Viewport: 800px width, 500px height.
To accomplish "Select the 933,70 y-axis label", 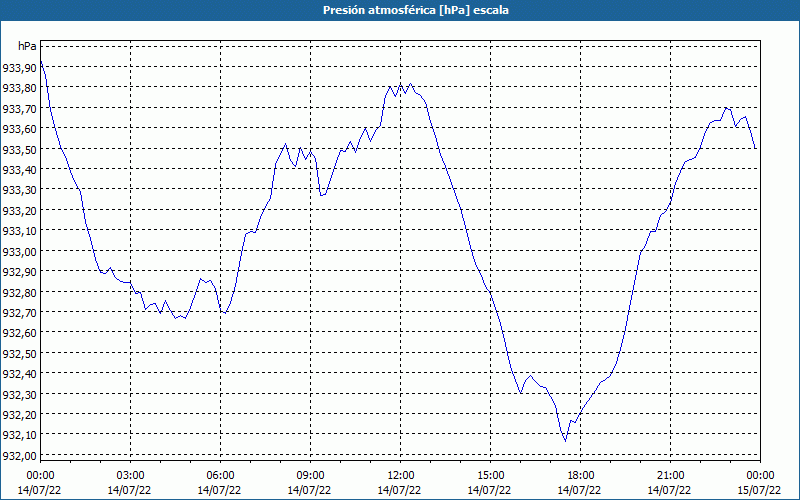I will 19,108.
